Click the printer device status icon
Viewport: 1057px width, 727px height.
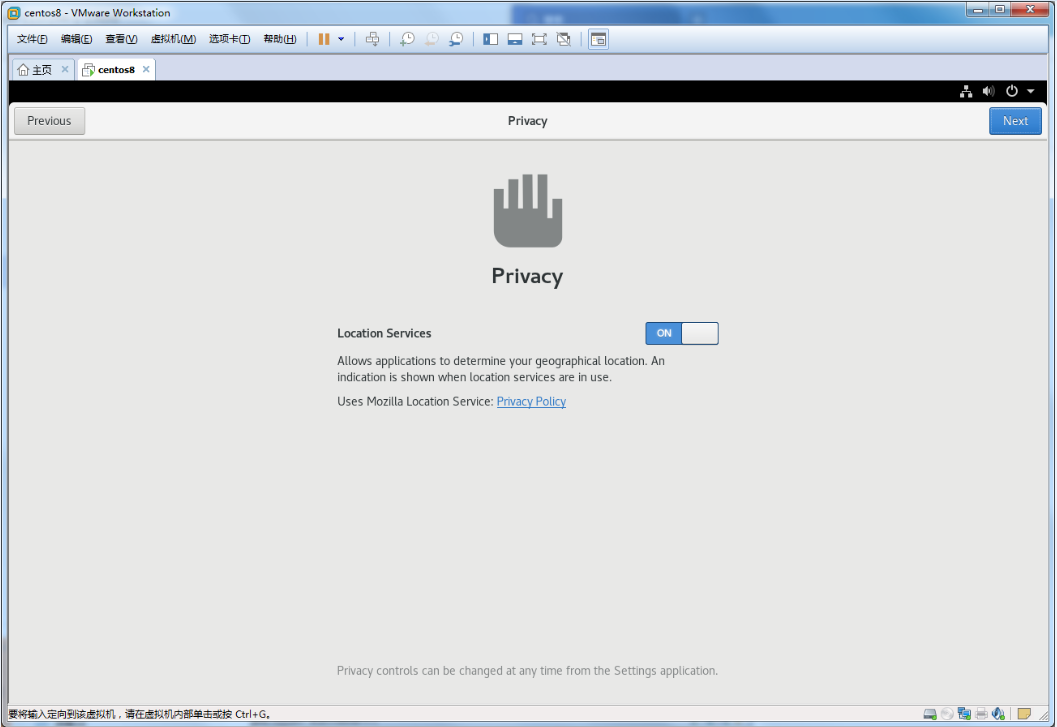[981, 714]
